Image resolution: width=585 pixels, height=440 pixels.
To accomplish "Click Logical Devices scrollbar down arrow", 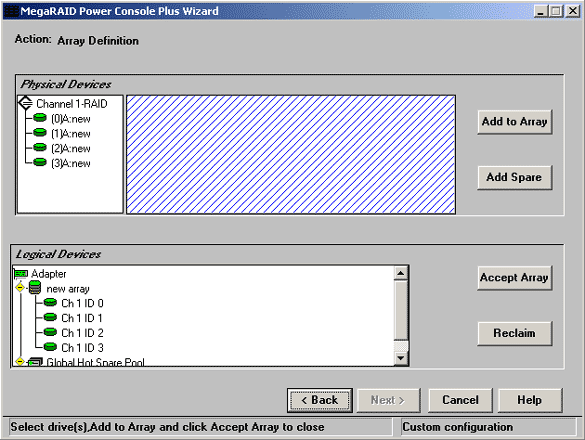I will pos(401,358).
